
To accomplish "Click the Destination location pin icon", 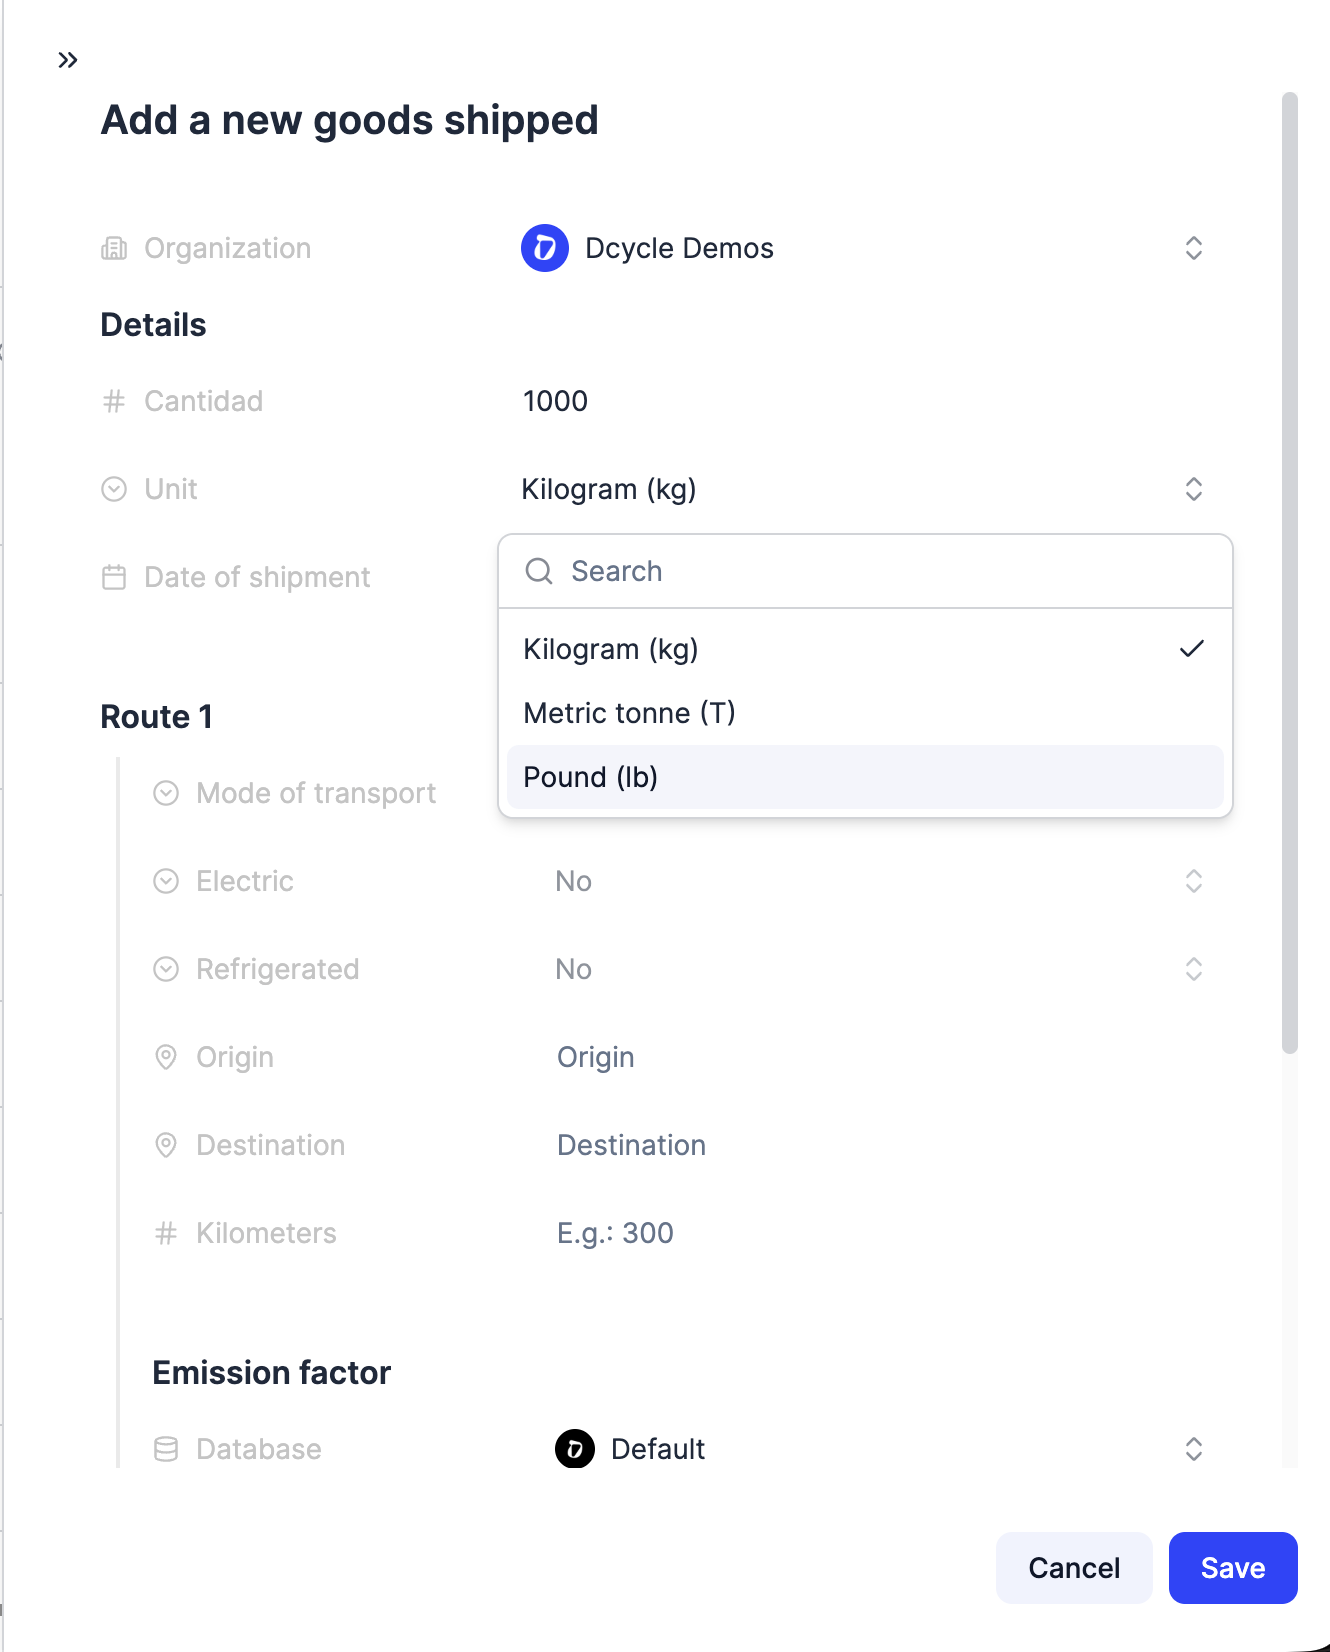I will [166, 1145].
